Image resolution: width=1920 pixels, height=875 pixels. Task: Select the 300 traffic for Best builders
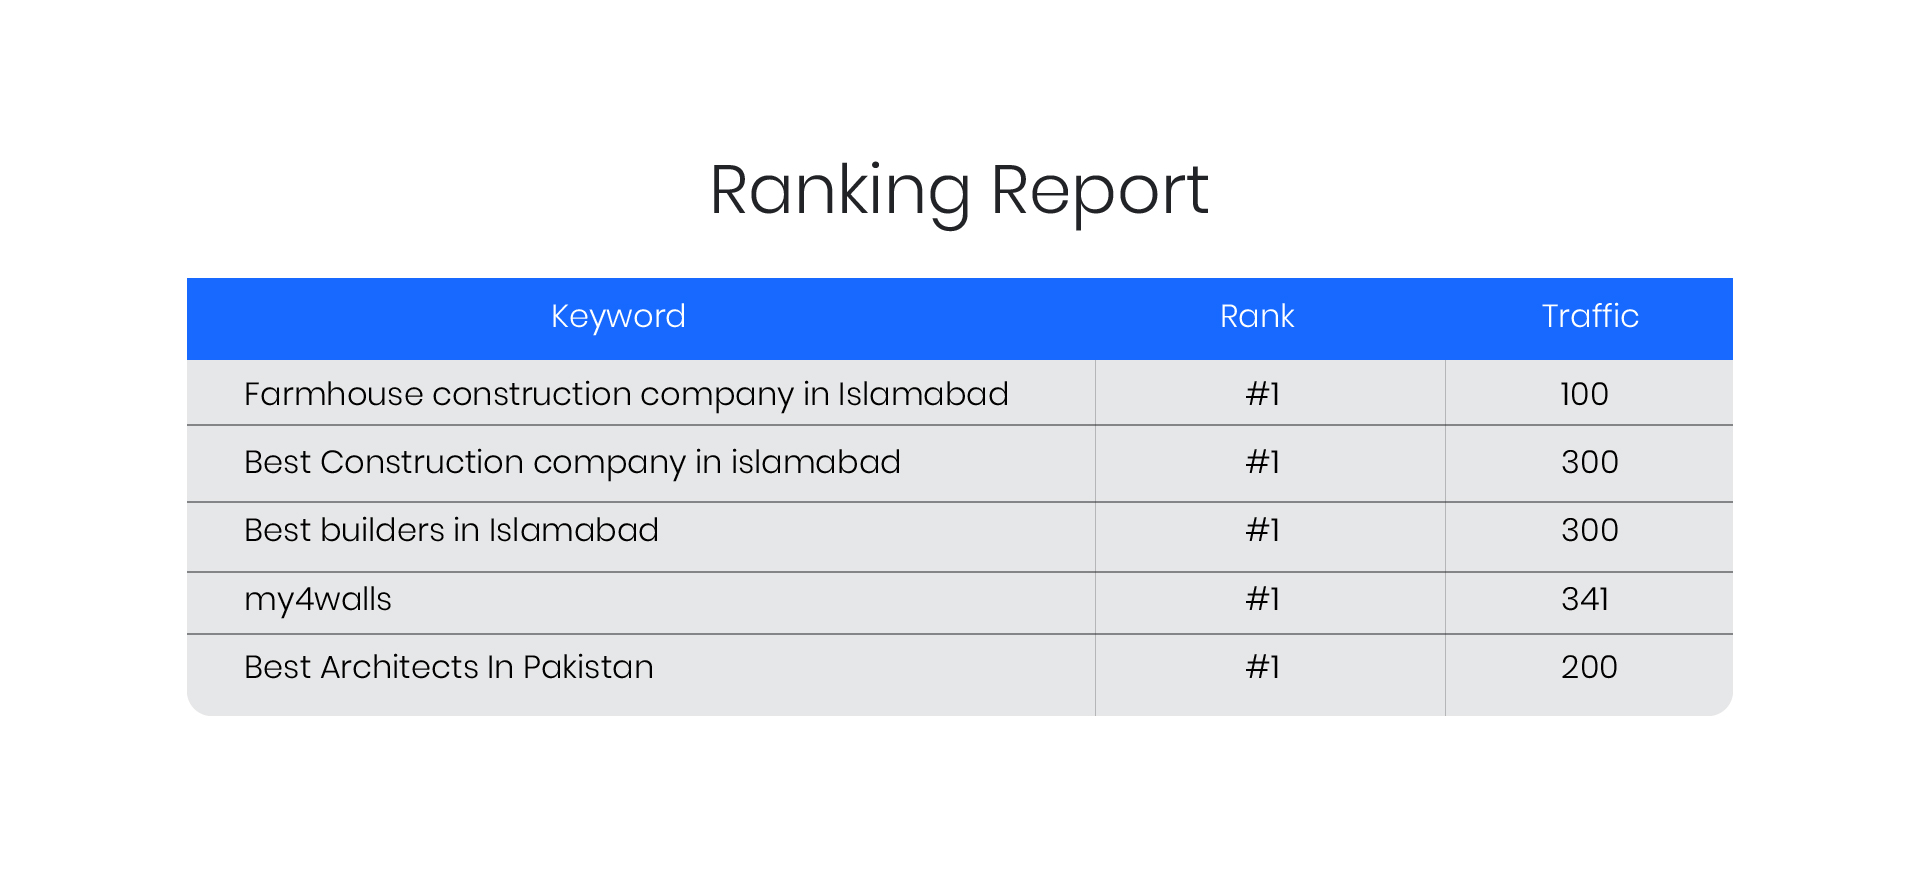pos(1589,530)
